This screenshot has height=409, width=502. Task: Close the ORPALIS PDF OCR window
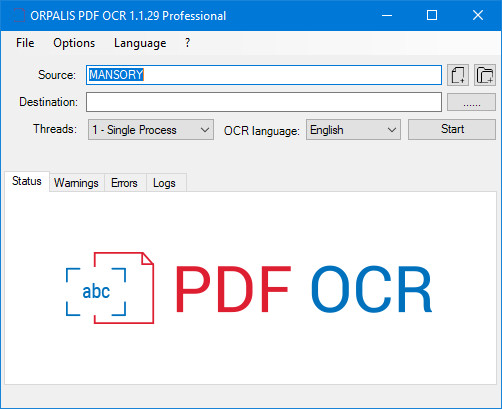point(478,15)
